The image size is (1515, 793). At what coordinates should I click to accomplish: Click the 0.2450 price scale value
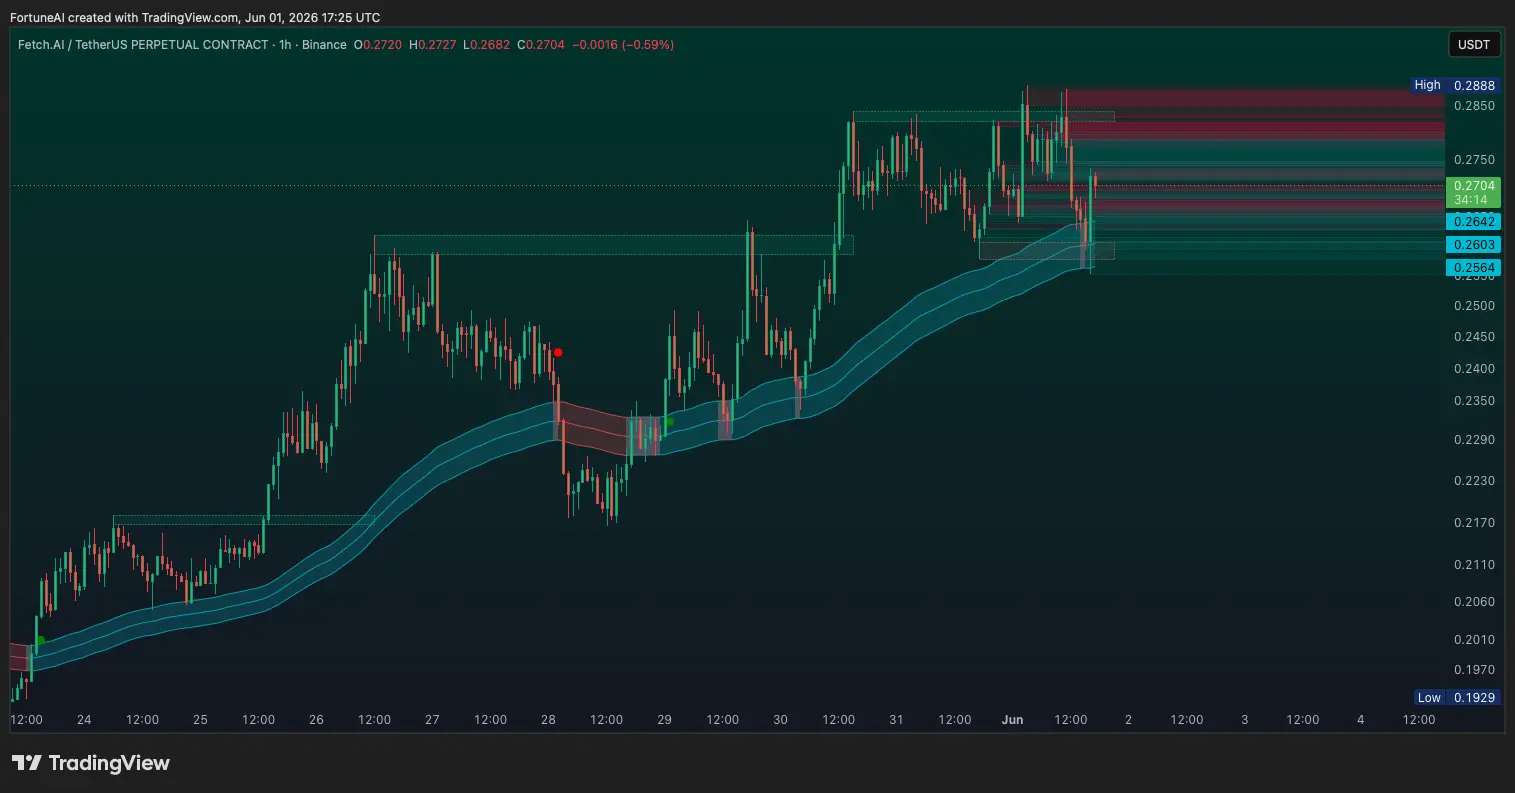click(x=1474, y=337)
